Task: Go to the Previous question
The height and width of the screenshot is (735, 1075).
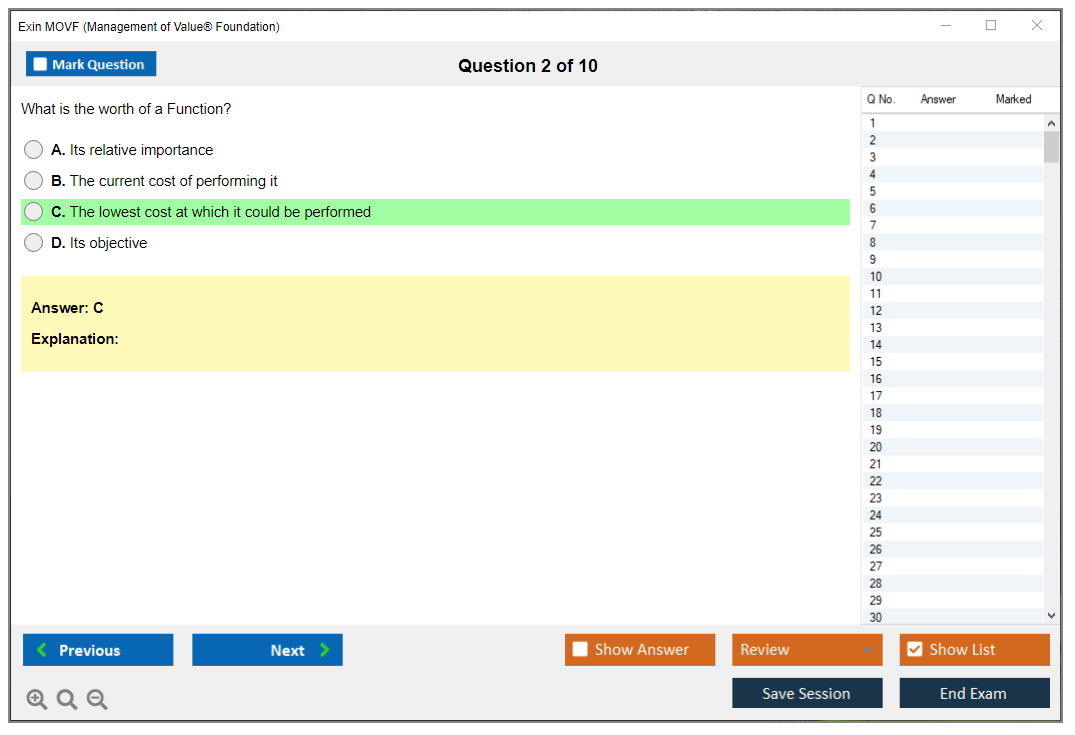Action: (98, 650)
